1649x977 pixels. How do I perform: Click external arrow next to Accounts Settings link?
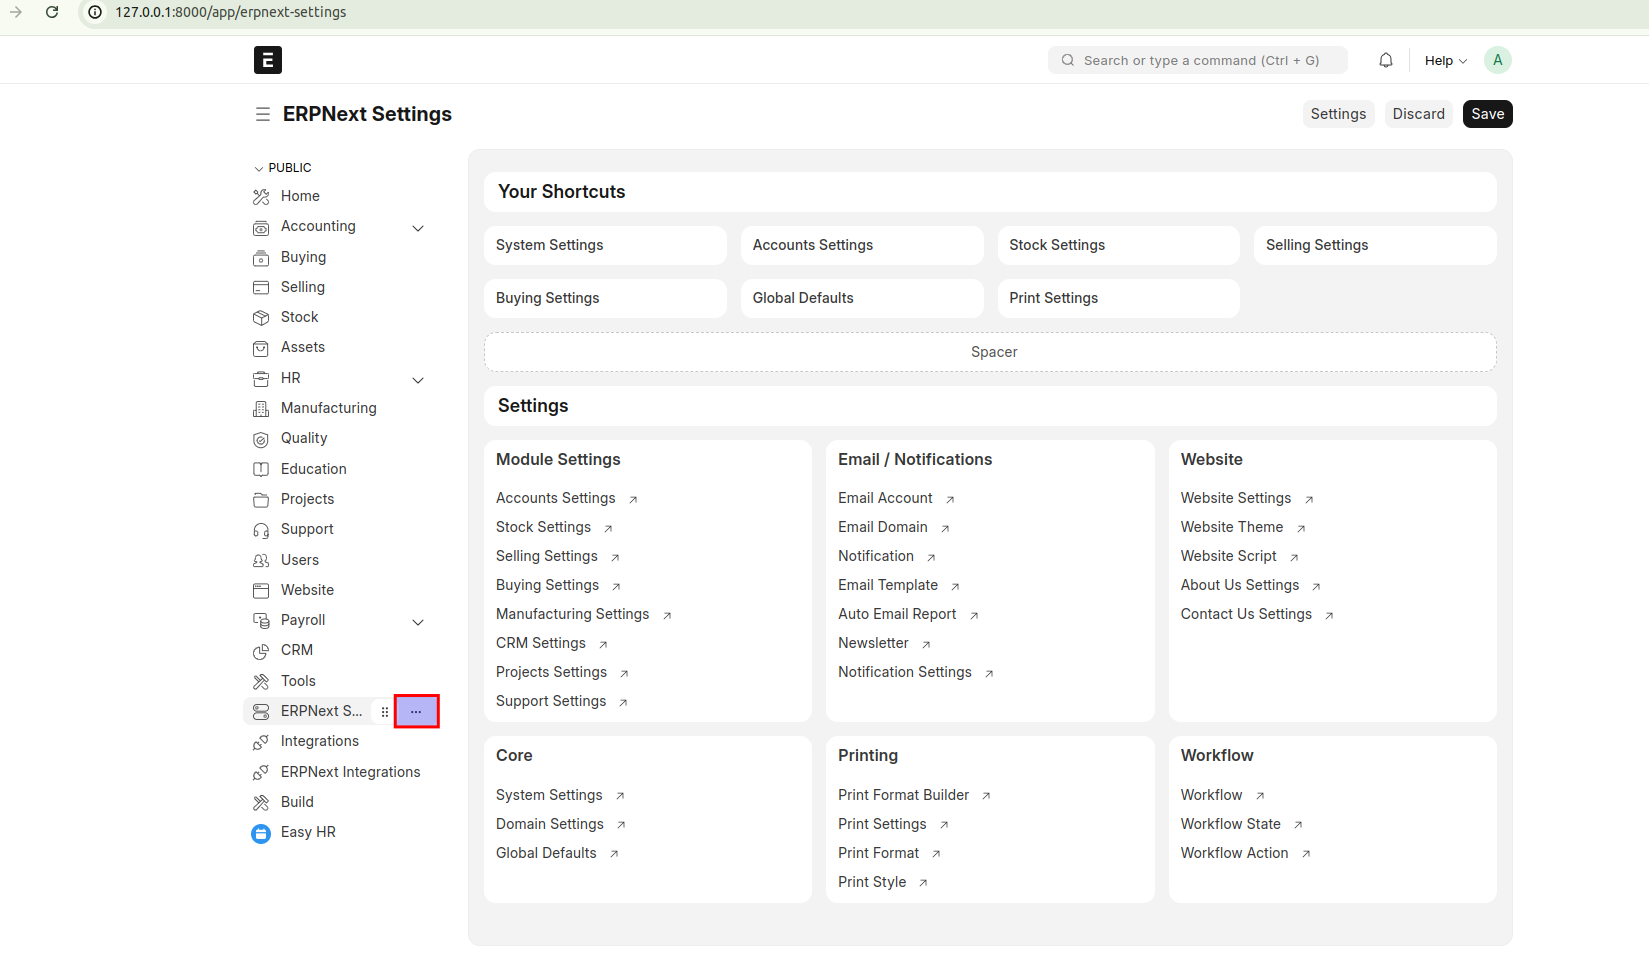point(633,499)
